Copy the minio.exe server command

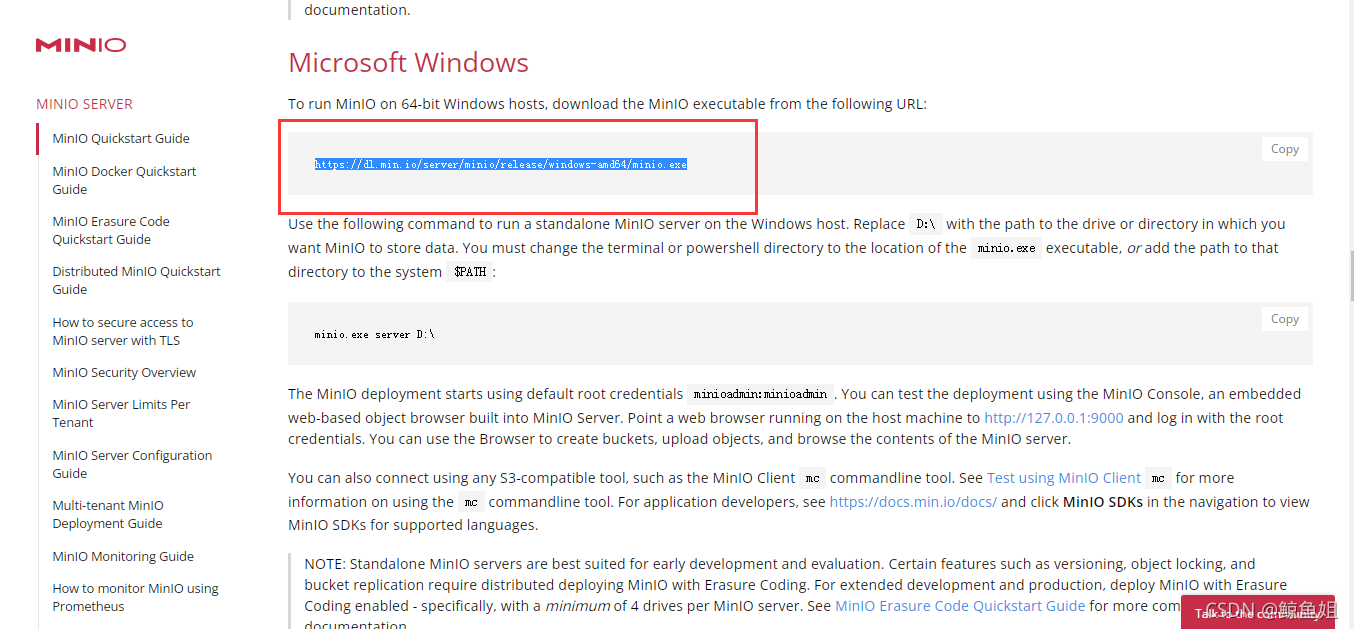[1284, 319]
